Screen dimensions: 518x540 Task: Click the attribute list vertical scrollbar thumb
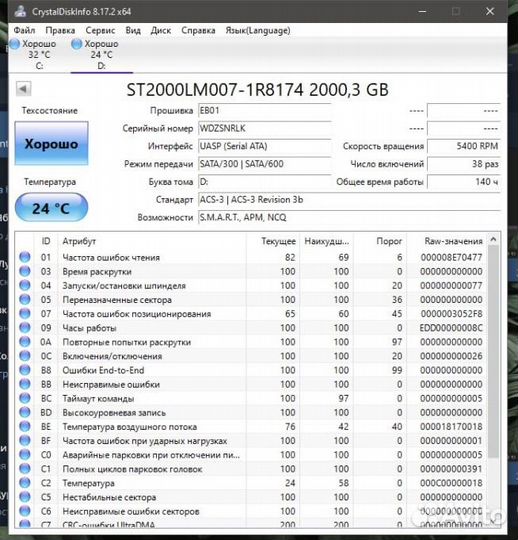(x=494, y=351)
